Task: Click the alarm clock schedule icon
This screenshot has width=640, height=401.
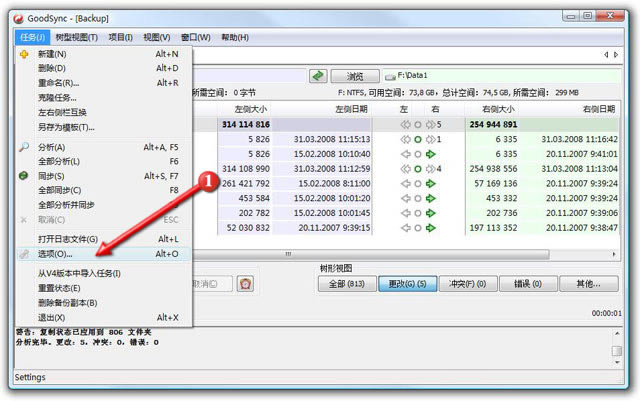Action: [245, 284]
